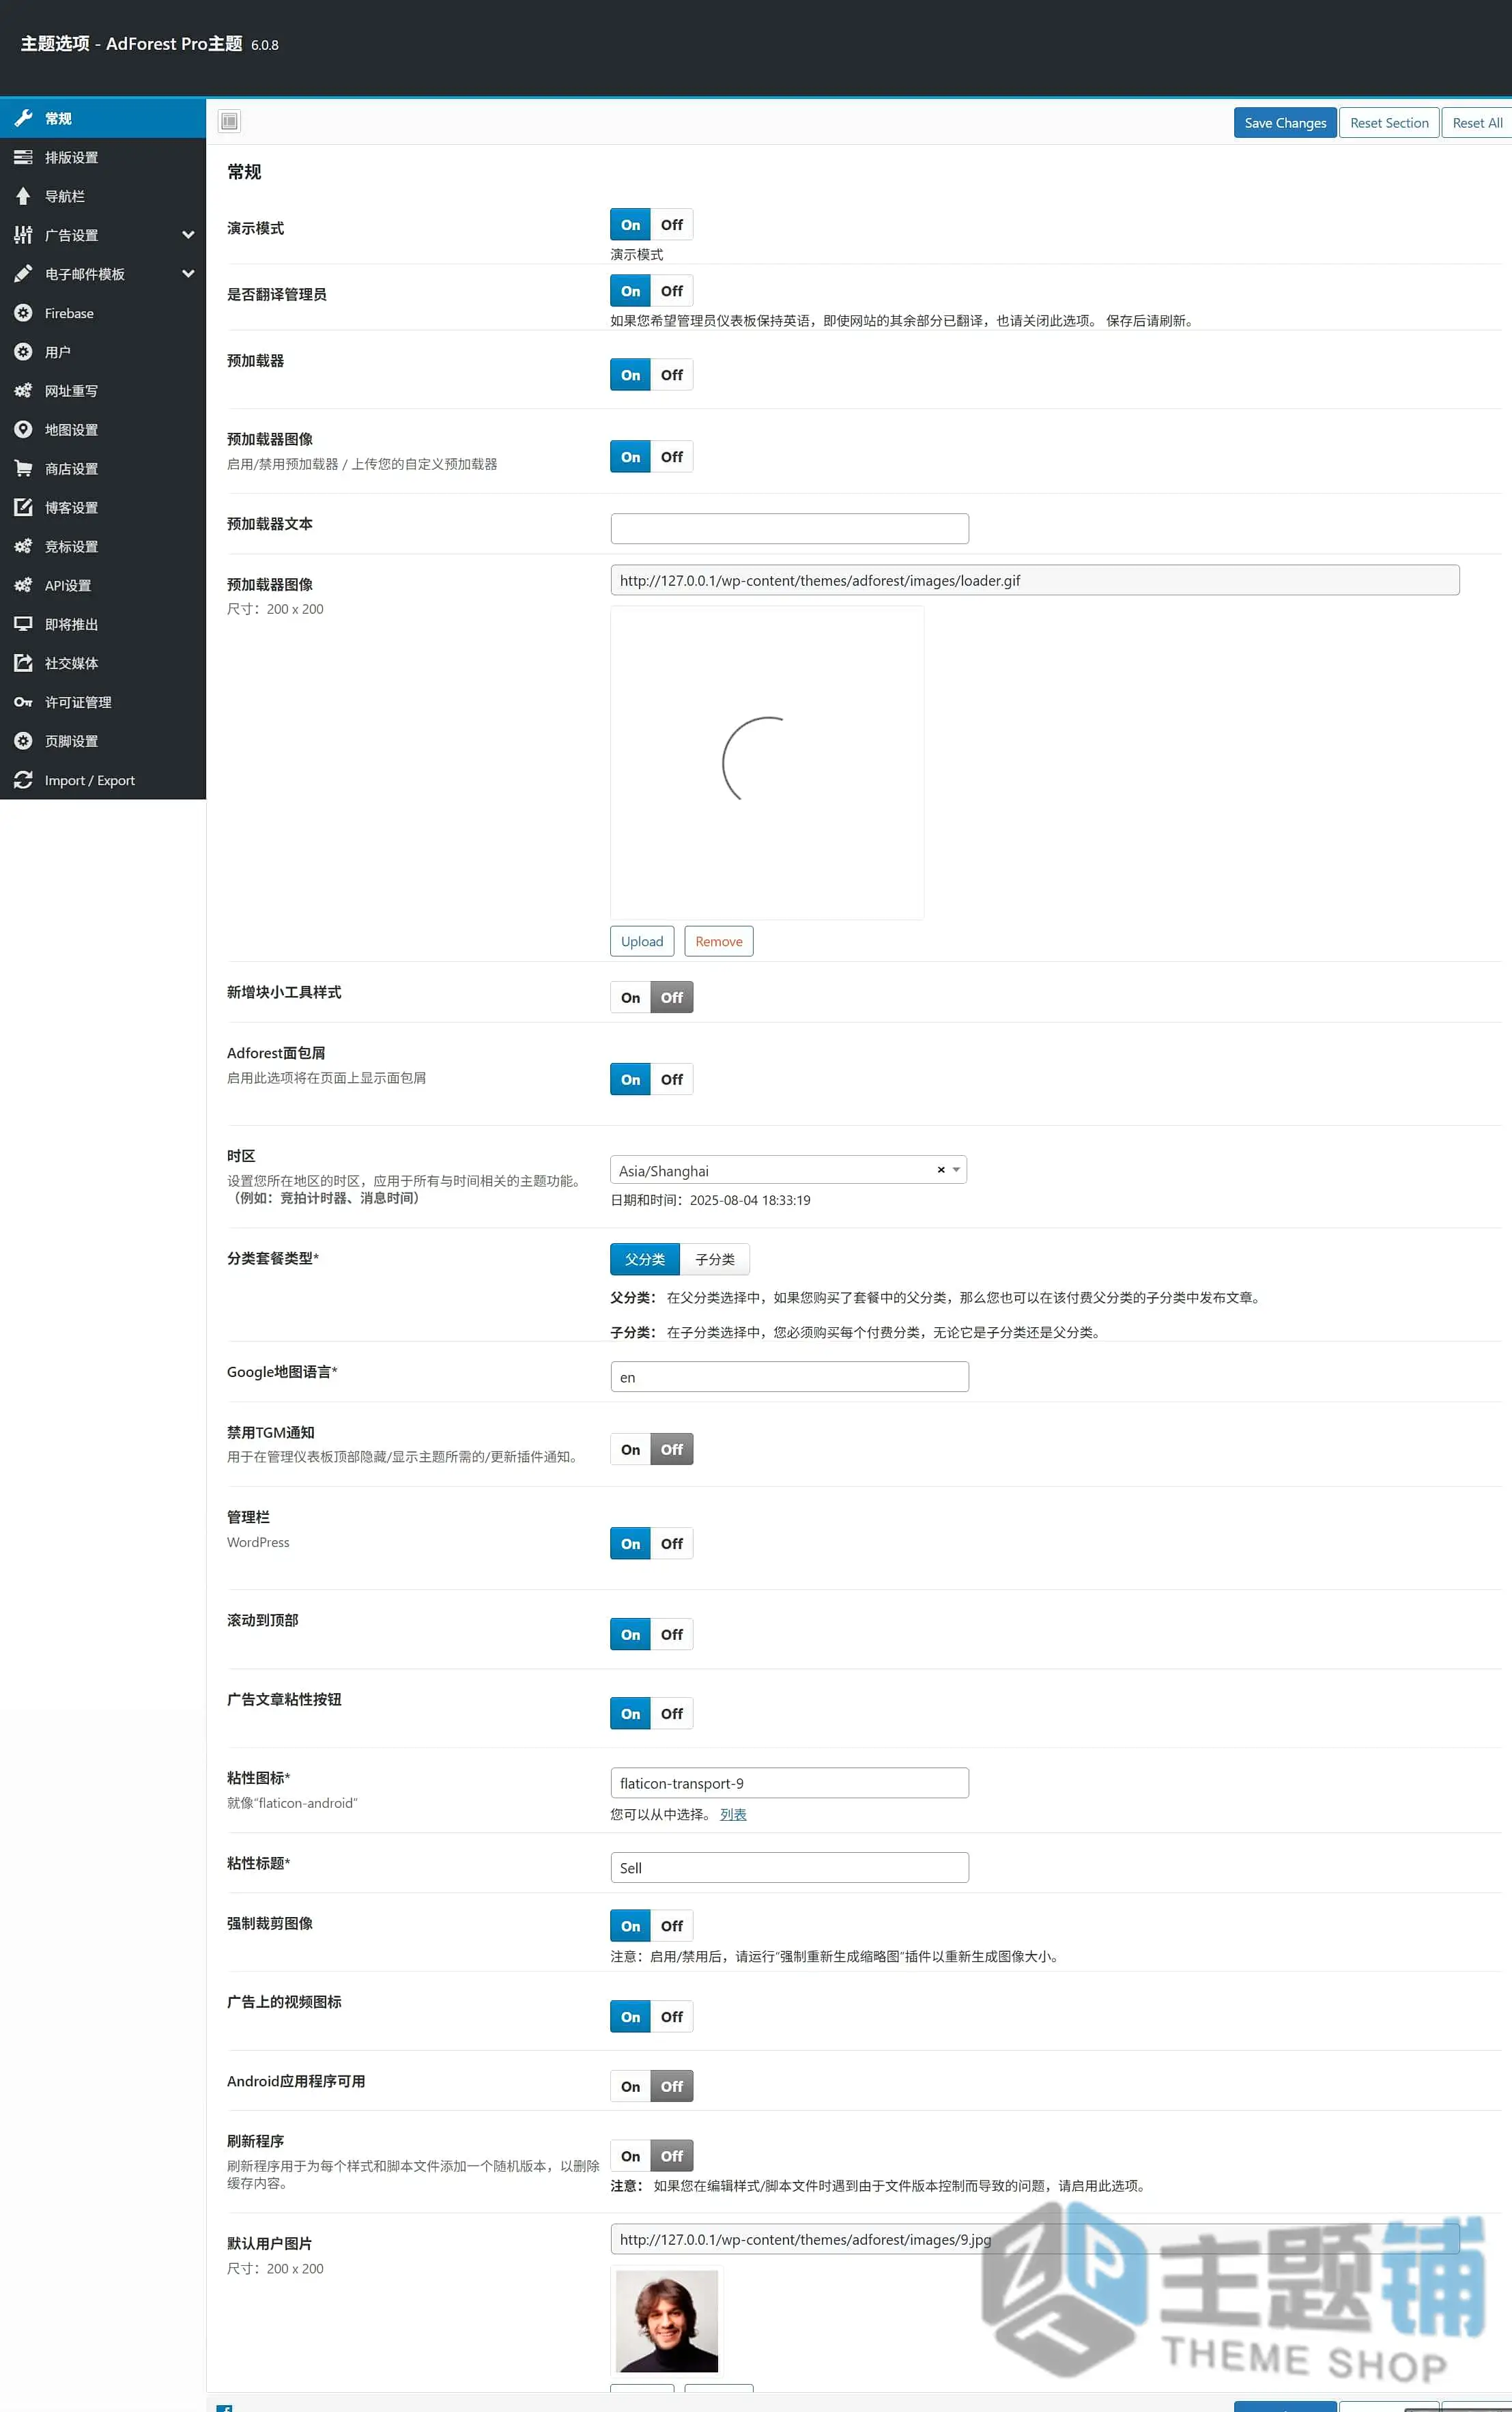Turn off 广告文章粘性按钮
Viewport: 1512px width, 2412px height.
point(672,1714)
